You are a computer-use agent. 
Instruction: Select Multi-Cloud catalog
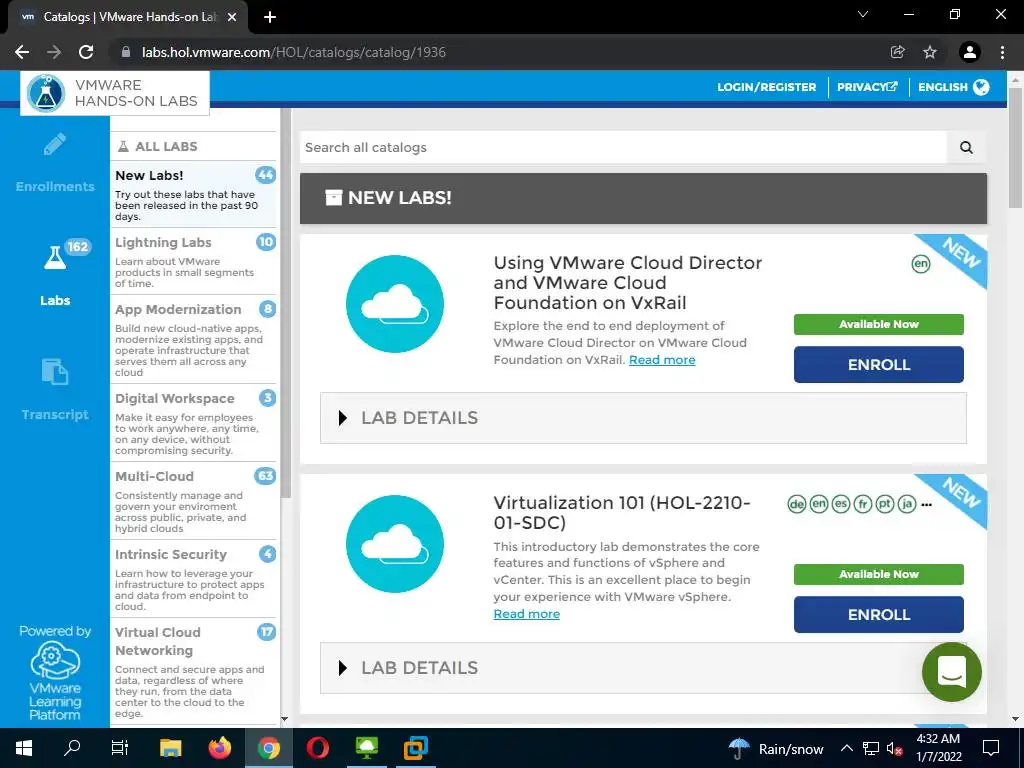click(x=195, y=501)
